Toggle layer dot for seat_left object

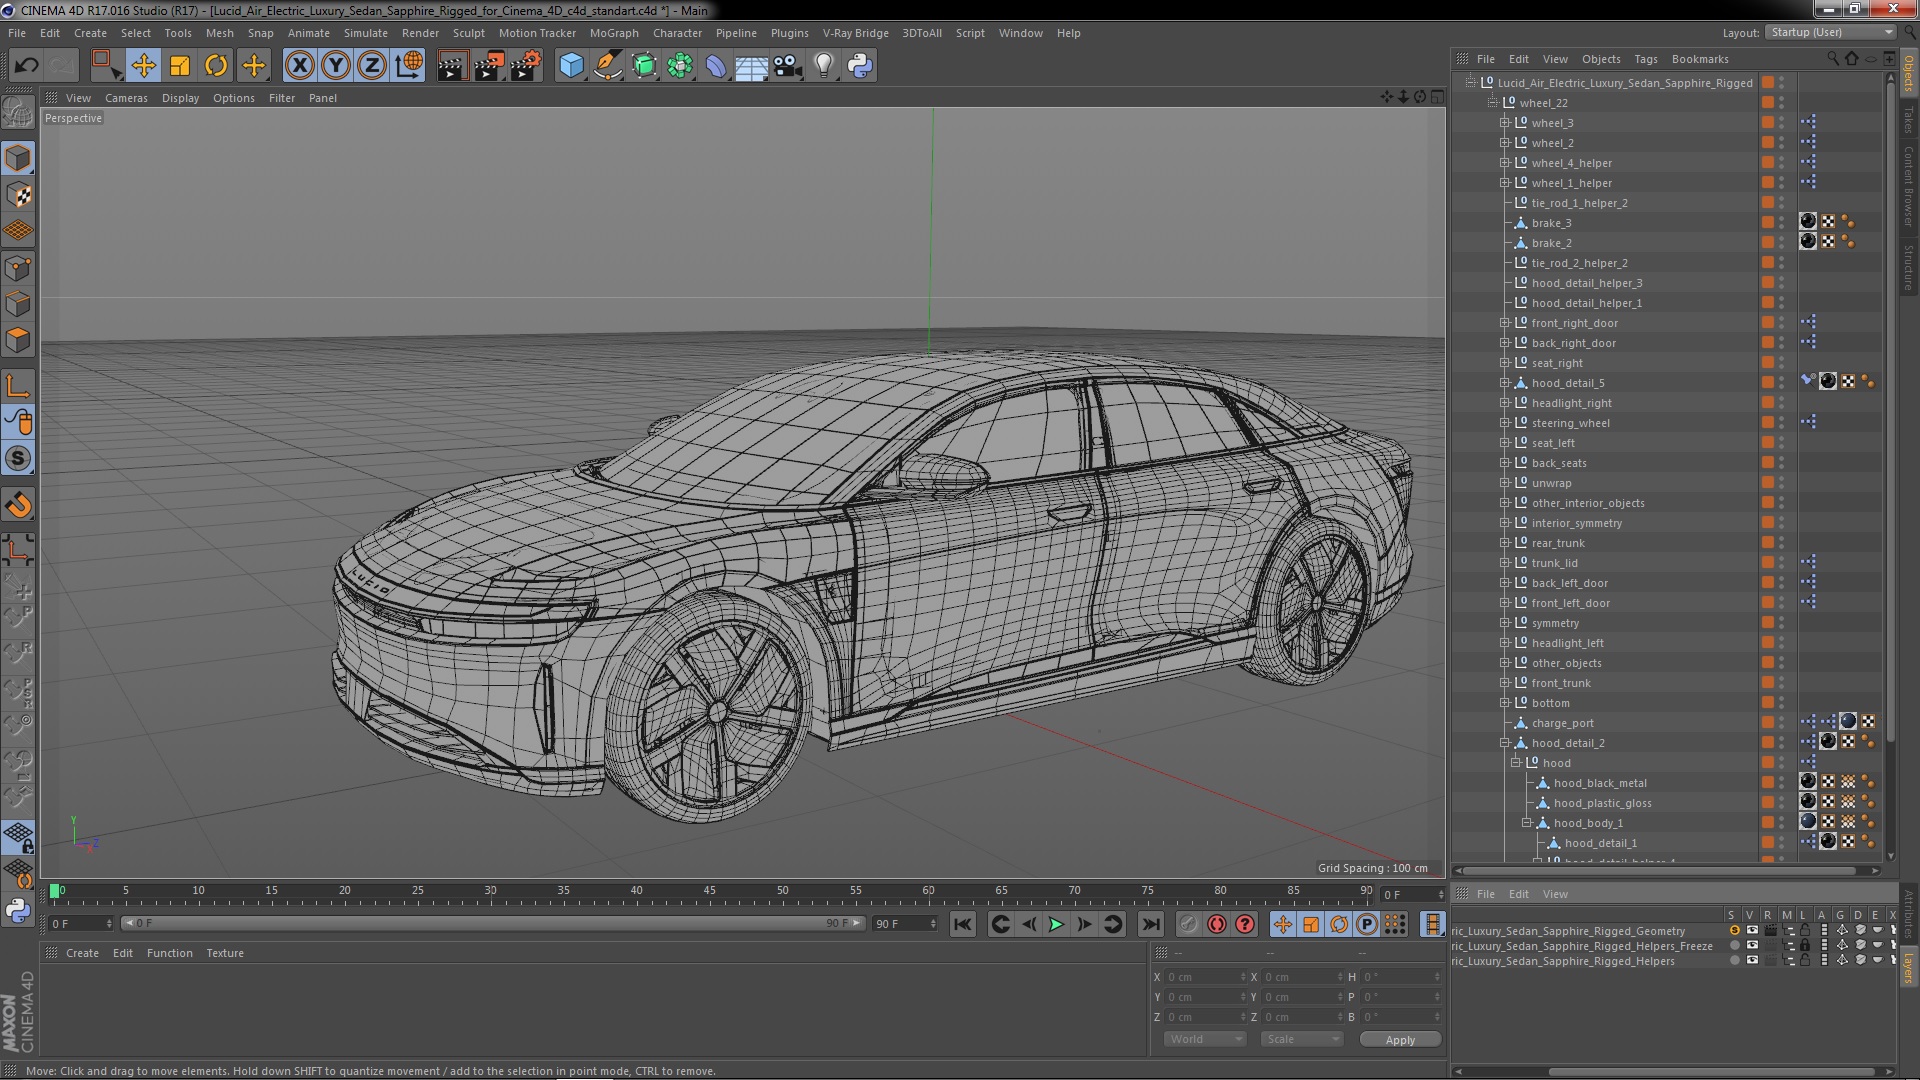coord(1768,443)
